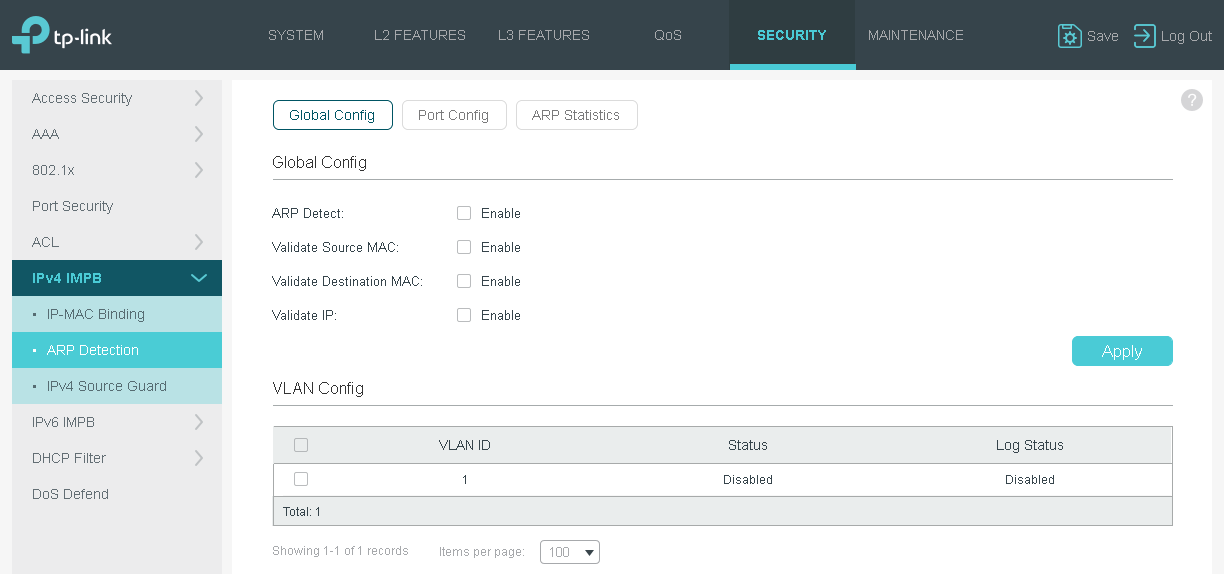Select Access Security label in sidebar
1224x574 pixels.
click(82, 98)
